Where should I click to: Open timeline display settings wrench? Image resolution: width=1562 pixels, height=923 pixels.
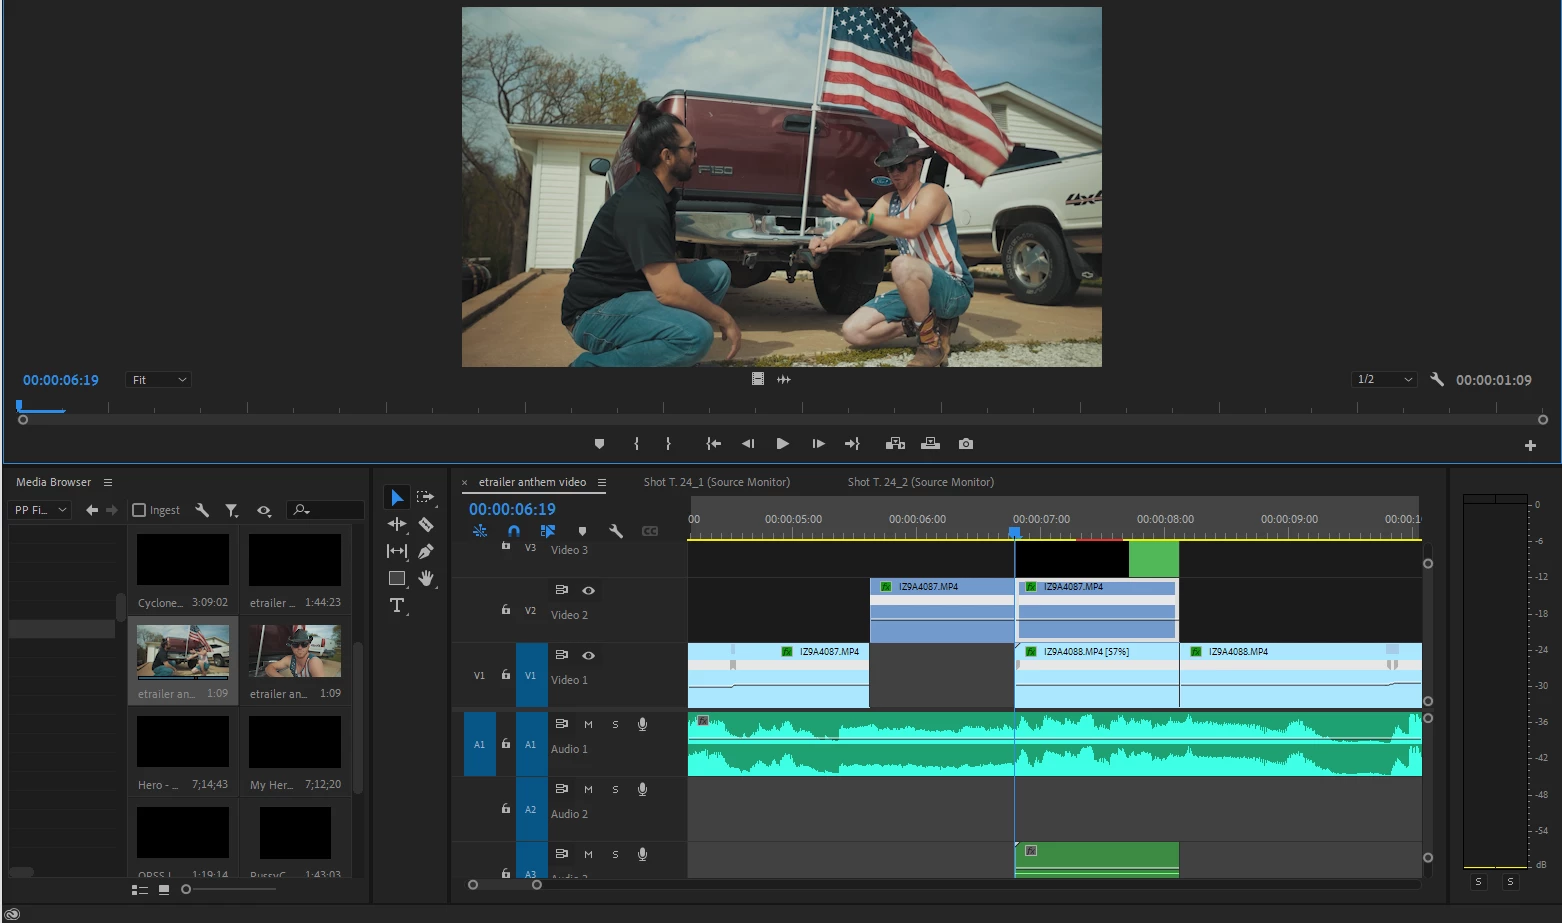tap(616, 531)
